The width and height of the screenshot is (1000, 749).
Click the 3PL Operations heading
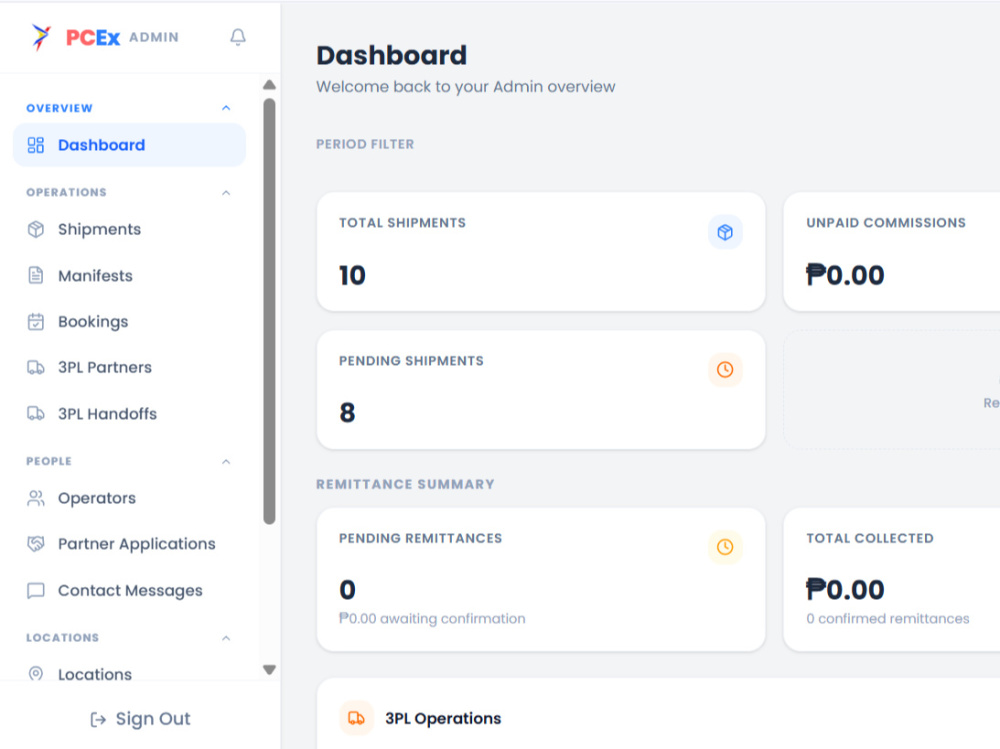click(443, 718)
